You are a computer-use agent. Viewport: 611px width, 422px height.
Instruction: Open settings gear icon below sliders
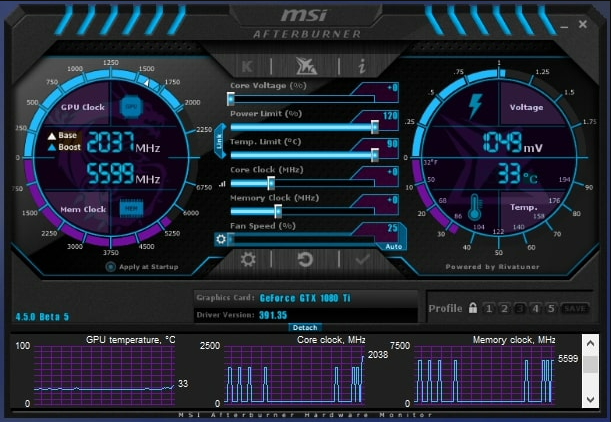coord(248,259)
